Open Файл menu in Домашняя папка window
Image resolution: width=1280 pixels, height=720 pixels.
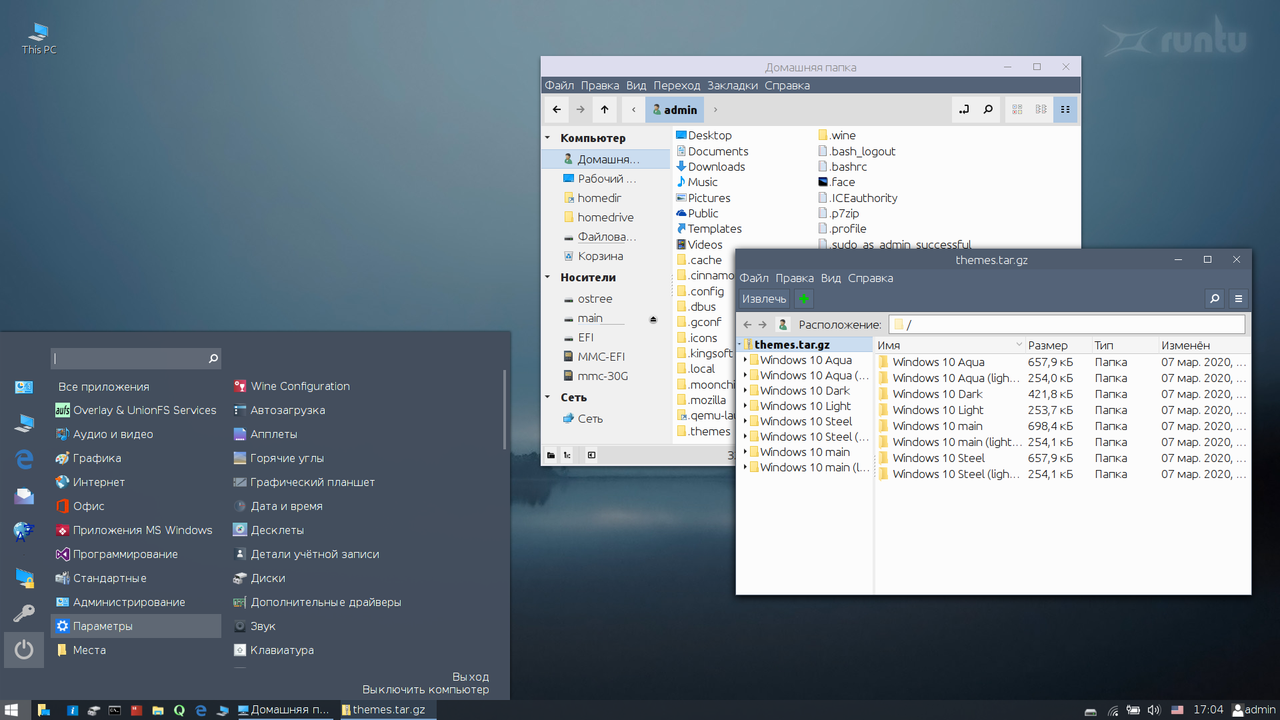coord(559,86)
